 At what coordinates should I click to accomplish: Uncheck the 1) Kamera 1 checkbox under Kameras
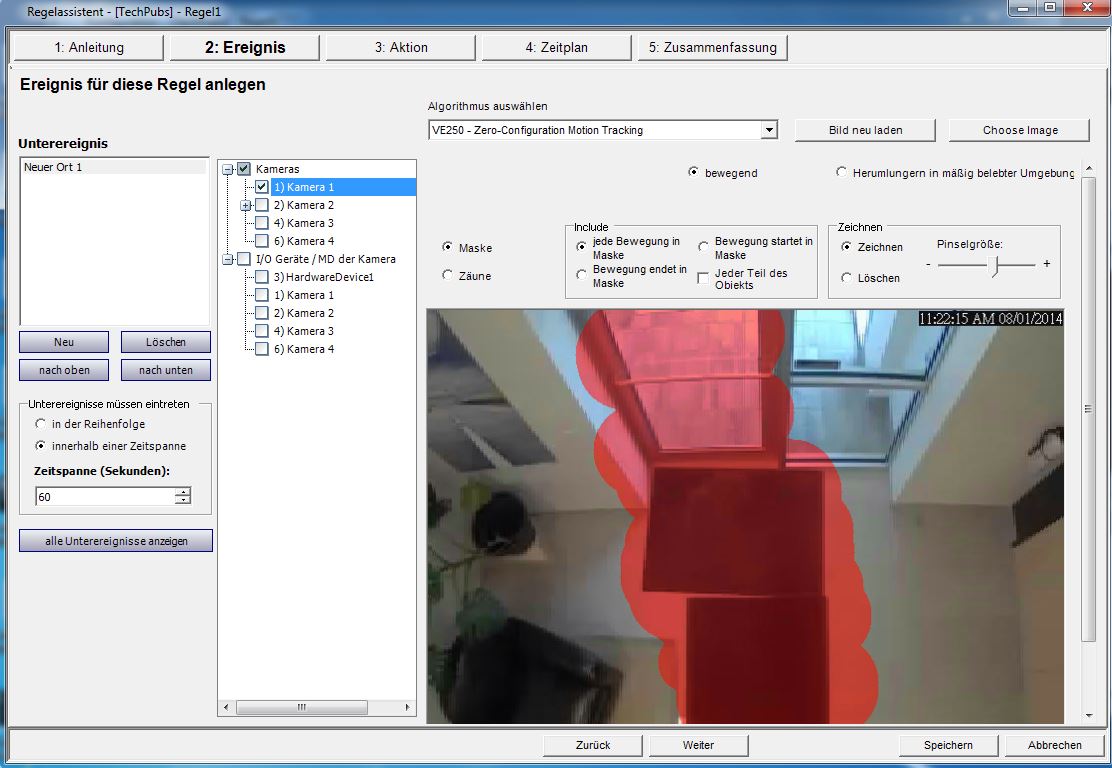click(262, 187)
